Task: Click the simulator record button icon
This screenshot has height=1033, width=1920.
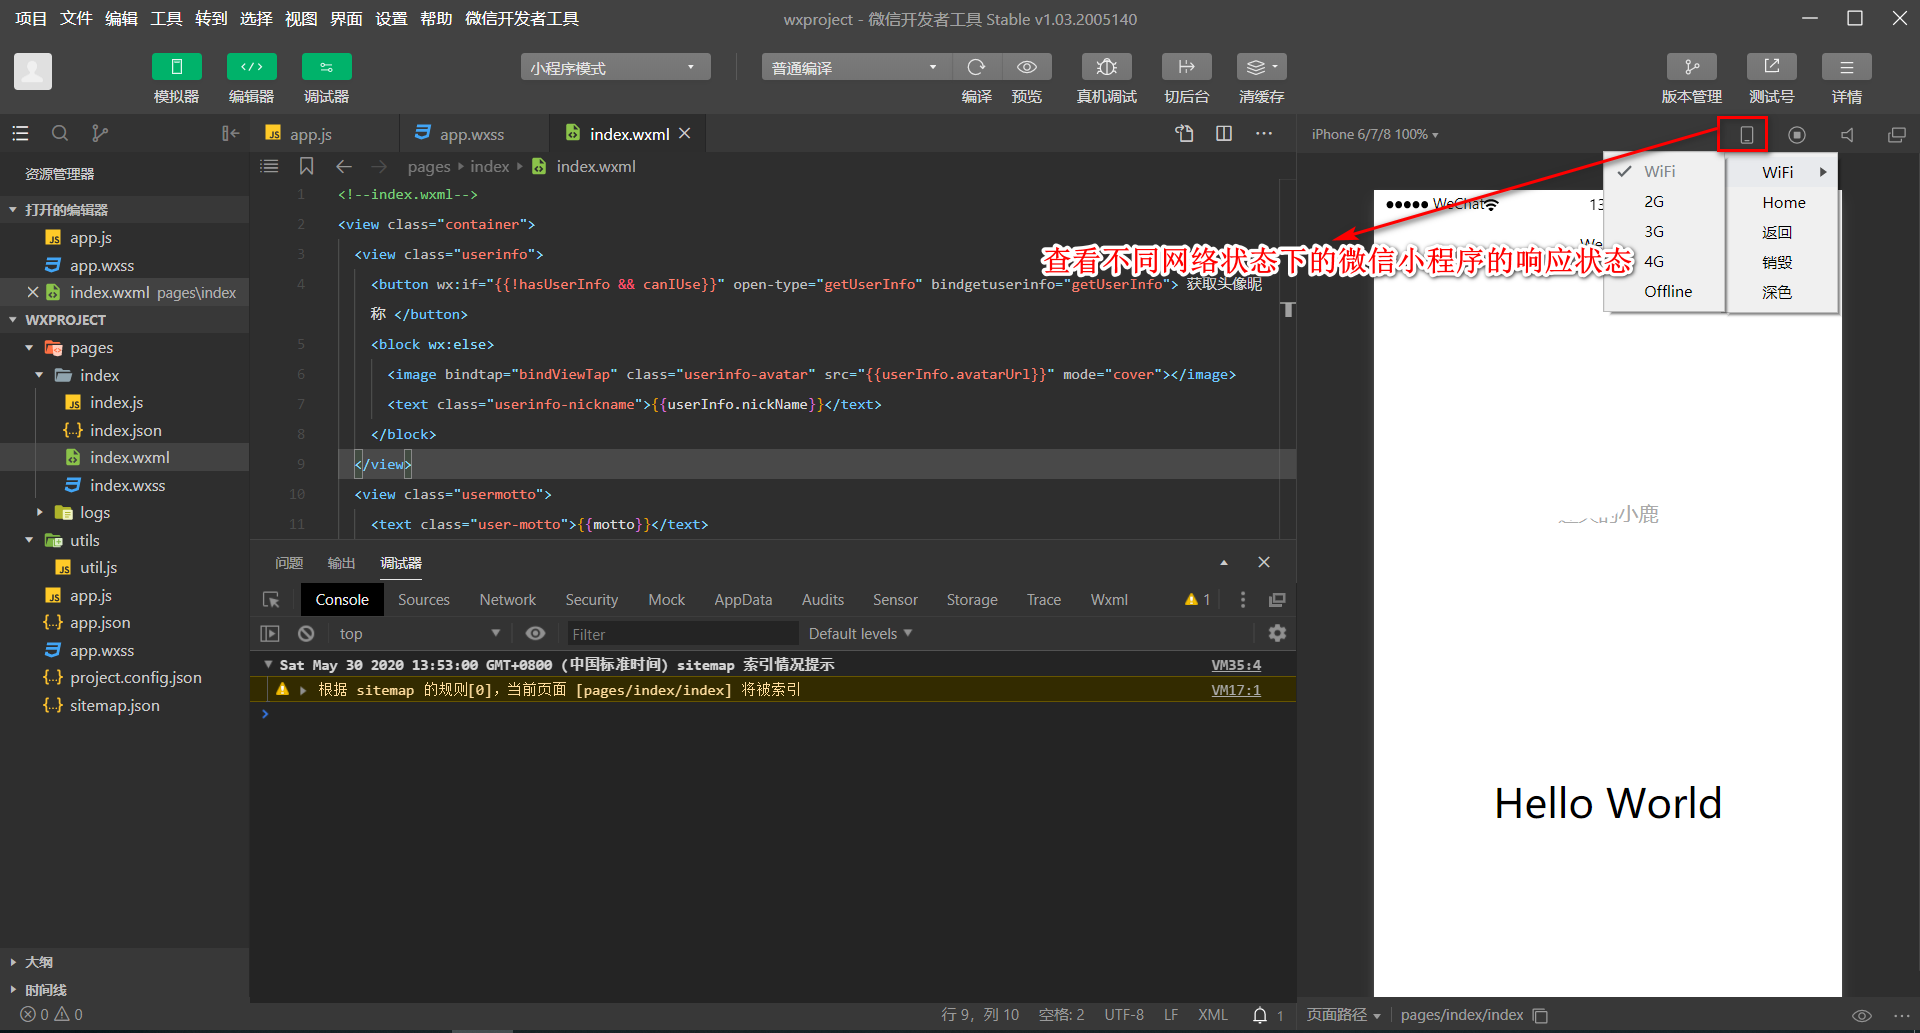Action: pyautogui.click(x=1797, y=134)
